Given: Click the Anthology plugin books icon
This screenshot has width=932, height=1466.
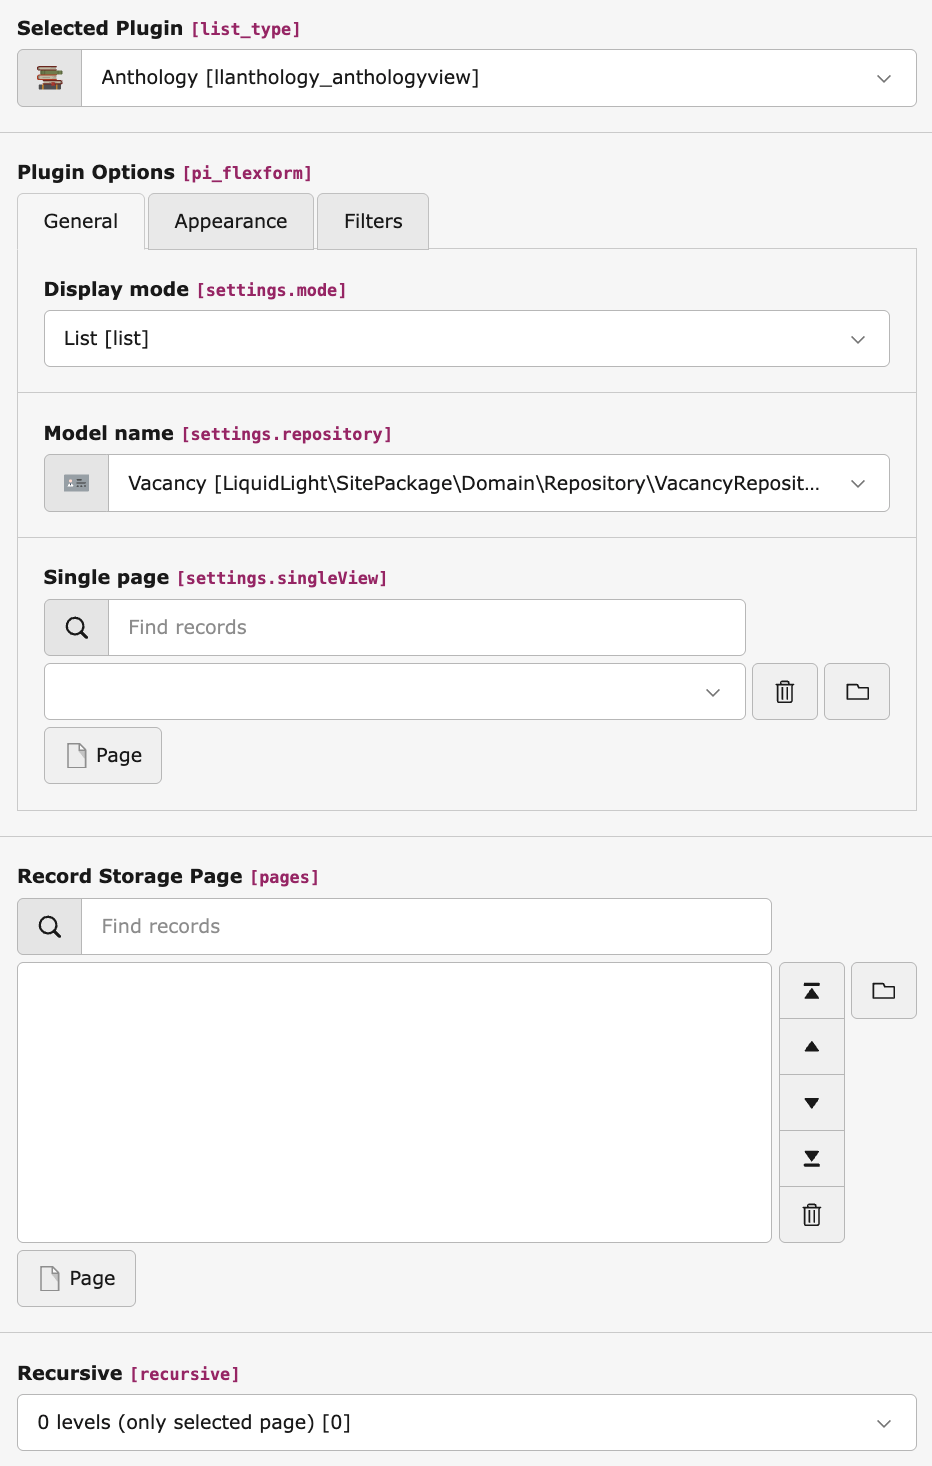Looking at the screenshot, I should click(x=48, y=77).
